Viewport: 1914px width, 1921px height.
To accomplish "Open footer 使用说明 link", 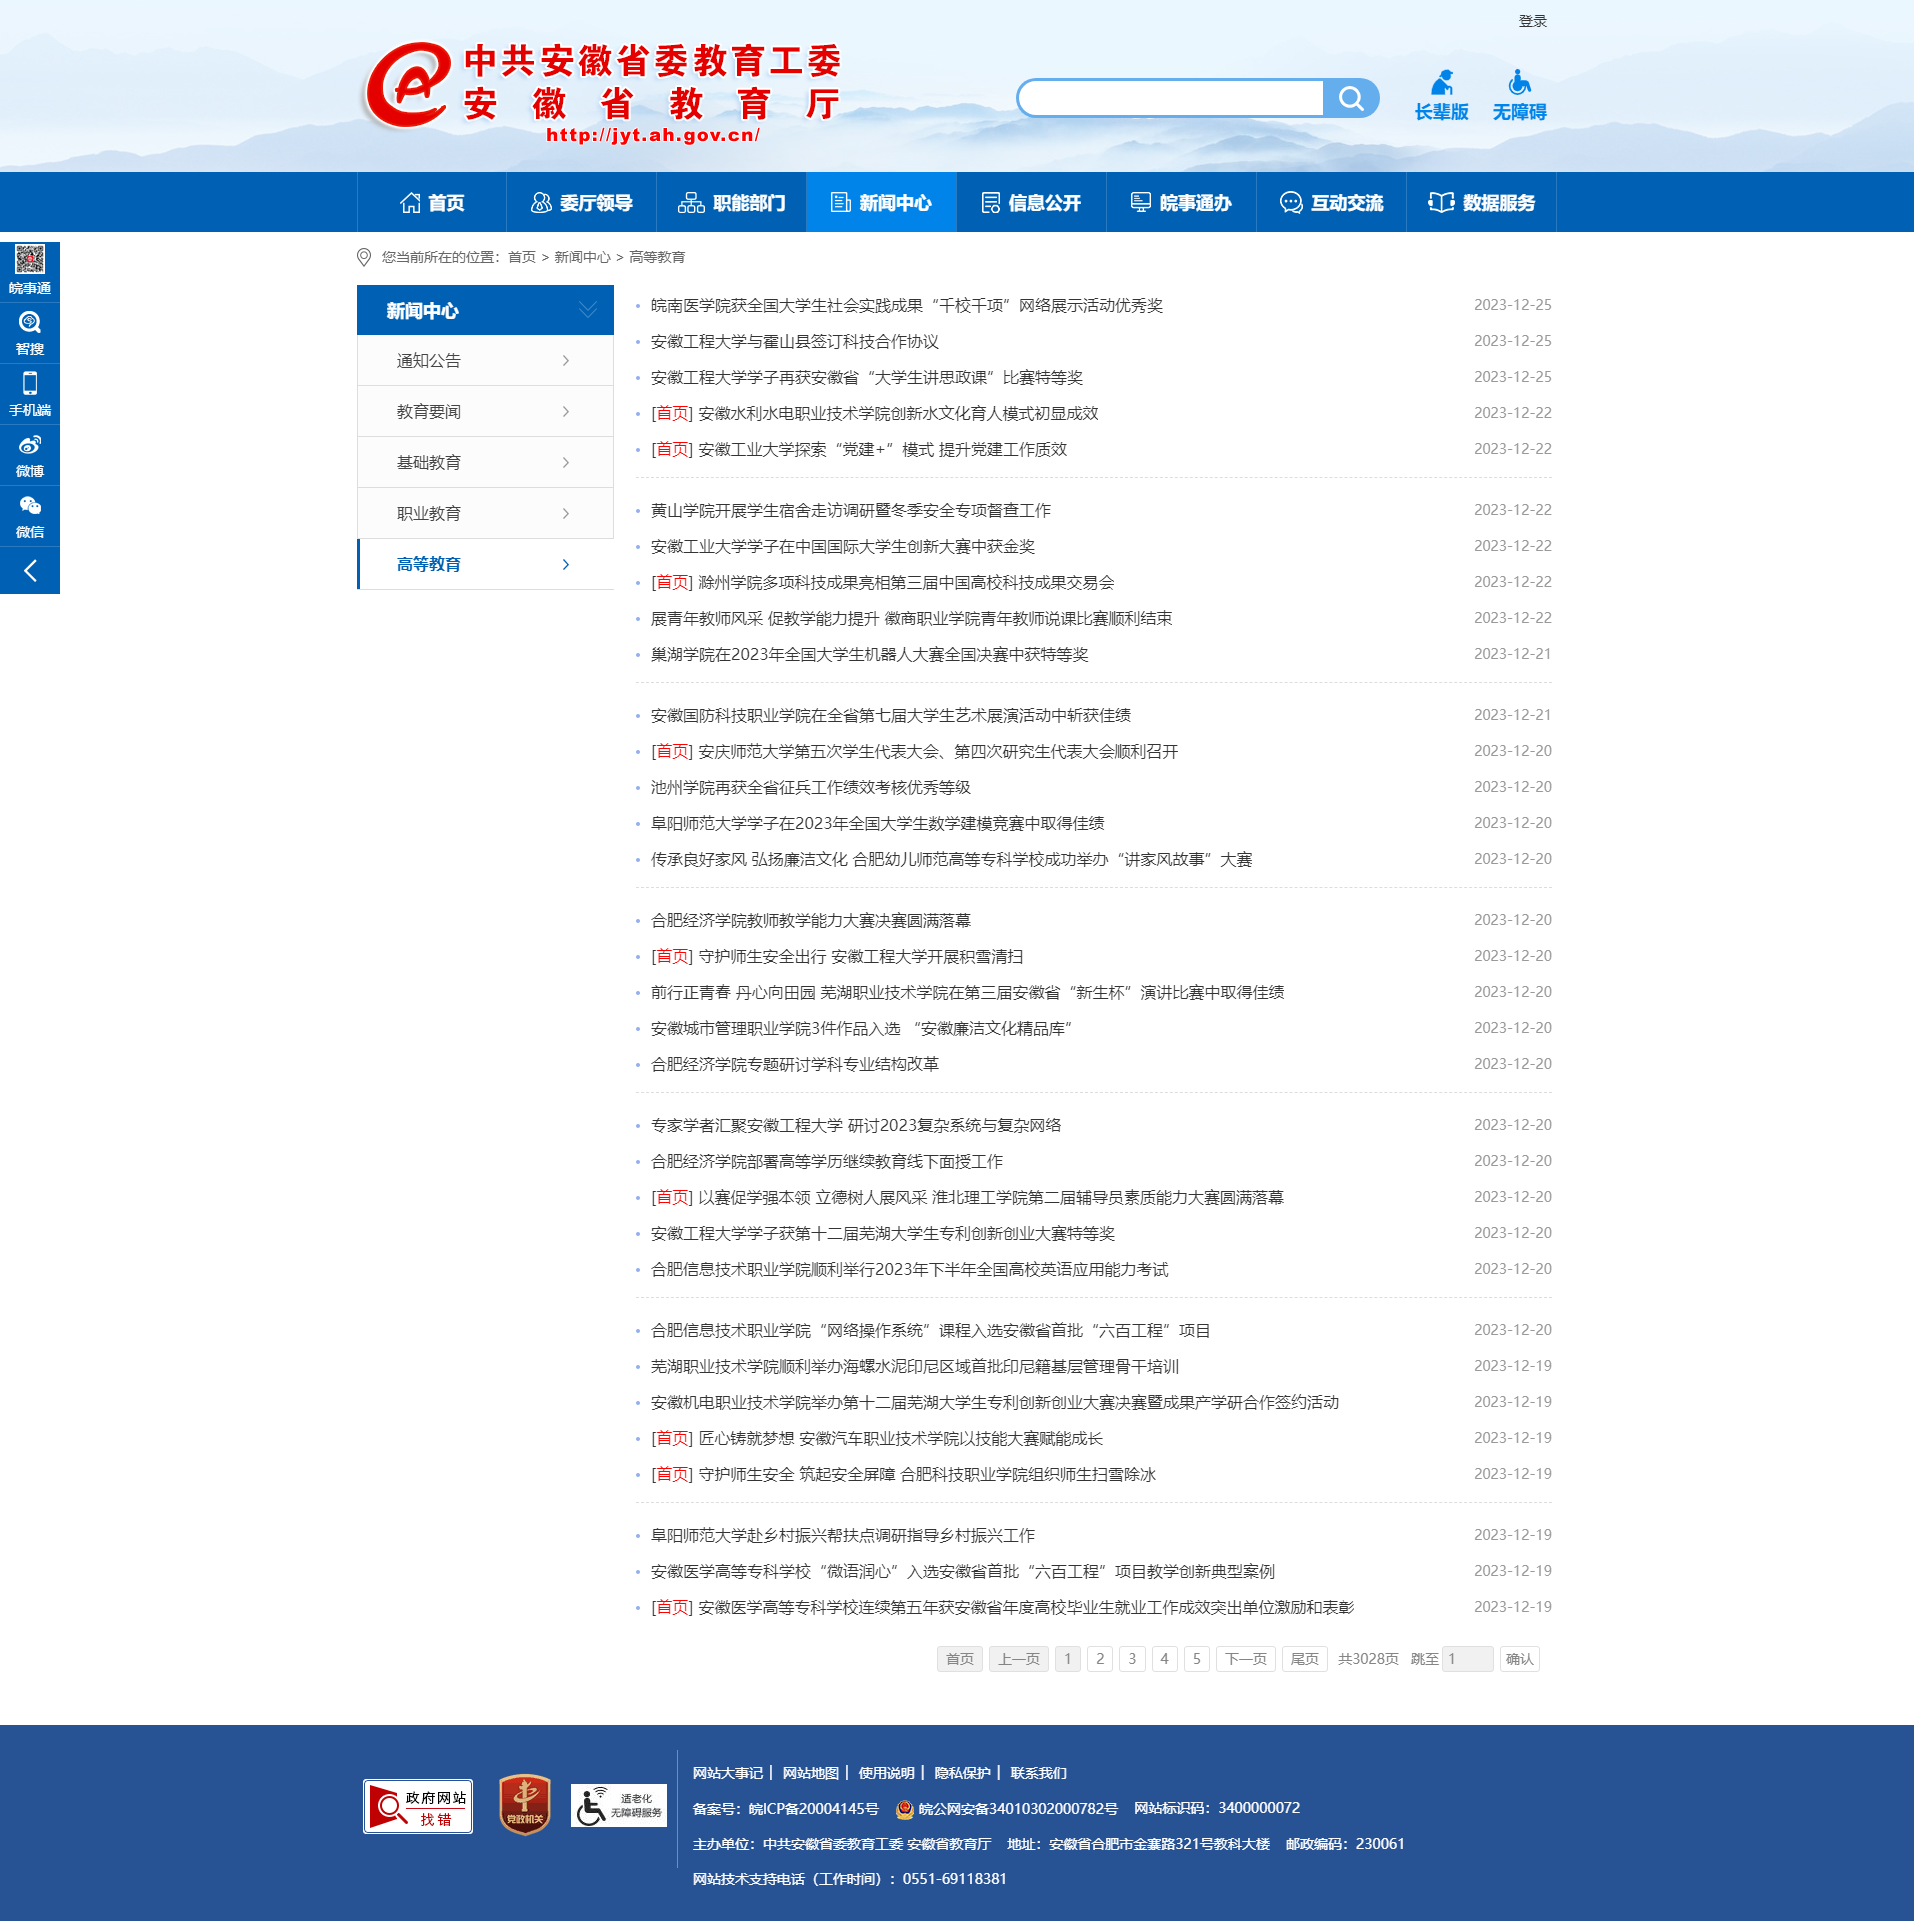I will click(x=887, y=1773).
